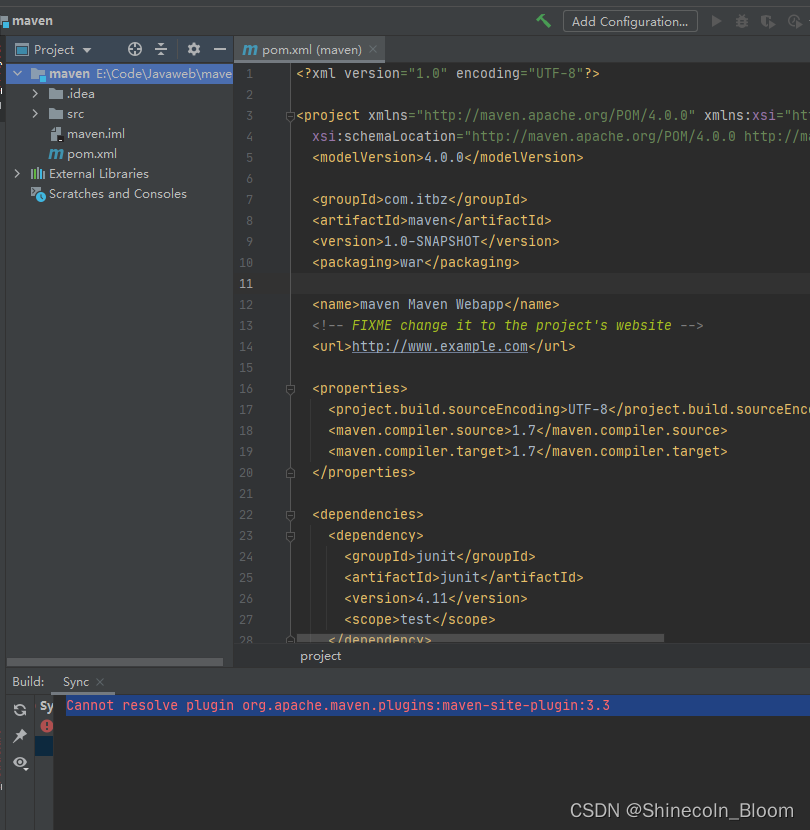Screen dimensions: 810x830
Task: Toggle the pin tab icon
Action: (x=20, y=735)
